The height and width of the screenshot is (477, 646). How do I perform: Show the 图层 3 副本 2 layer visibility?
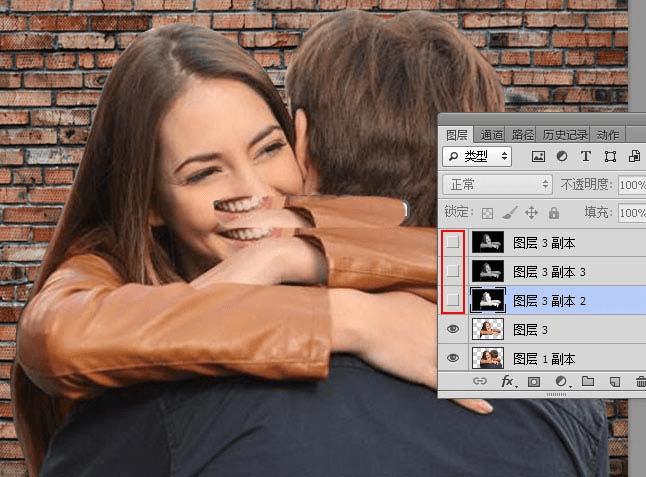[453, 300]
